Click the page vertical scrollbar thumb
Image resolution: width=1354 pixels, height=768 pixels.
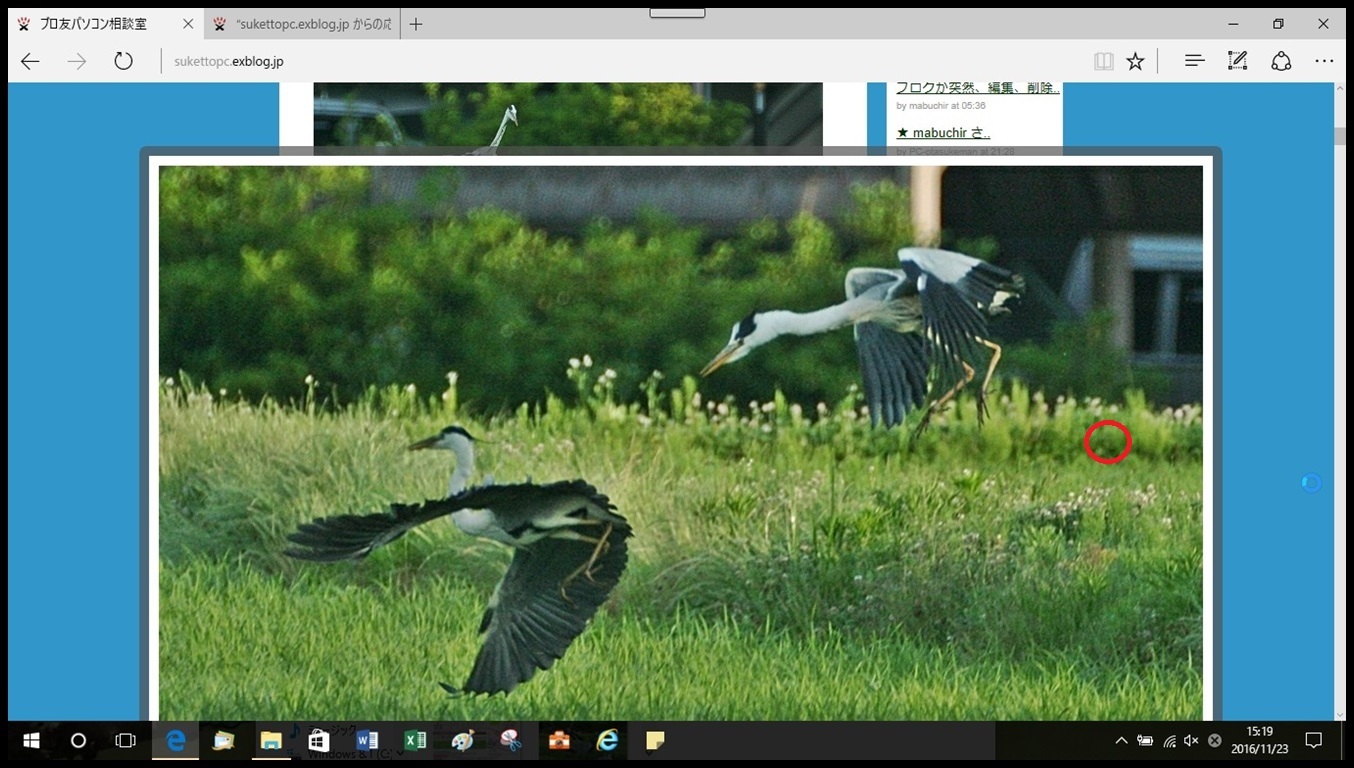point(1340,136)
